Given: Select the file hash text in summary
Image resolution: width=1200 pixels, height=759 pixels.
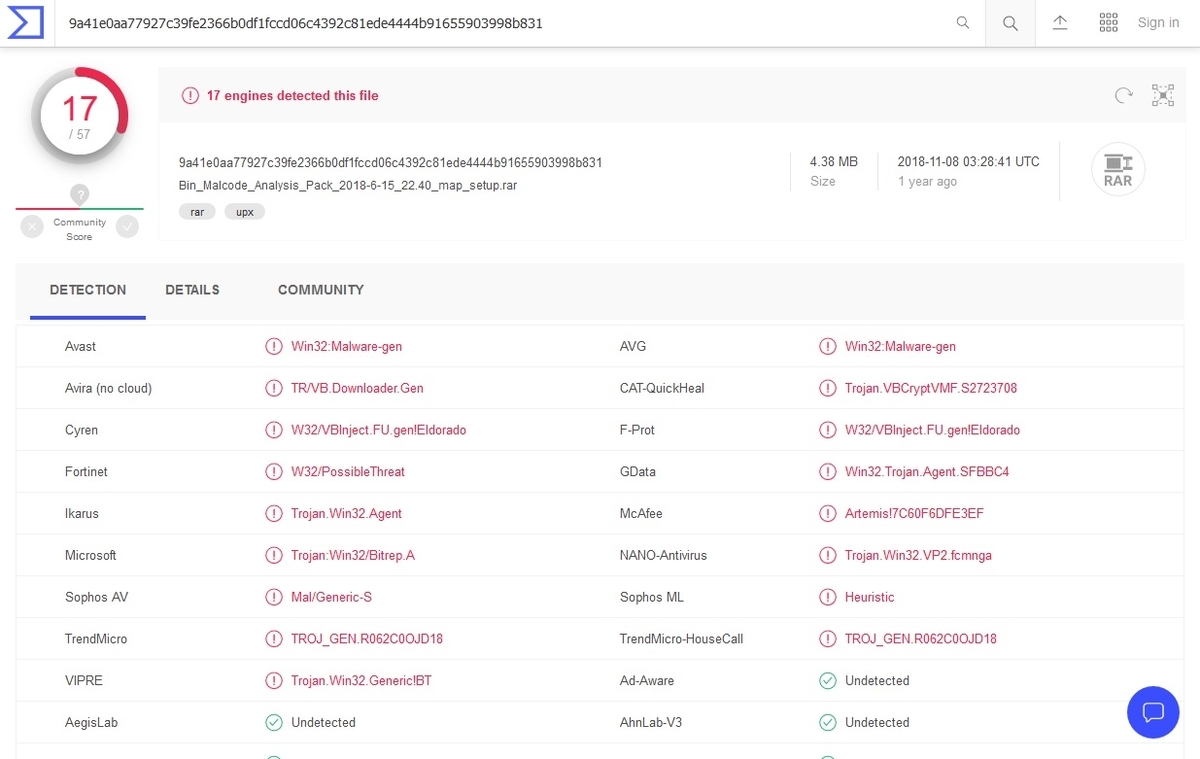Looking at the screenshot, I should 391,163.
